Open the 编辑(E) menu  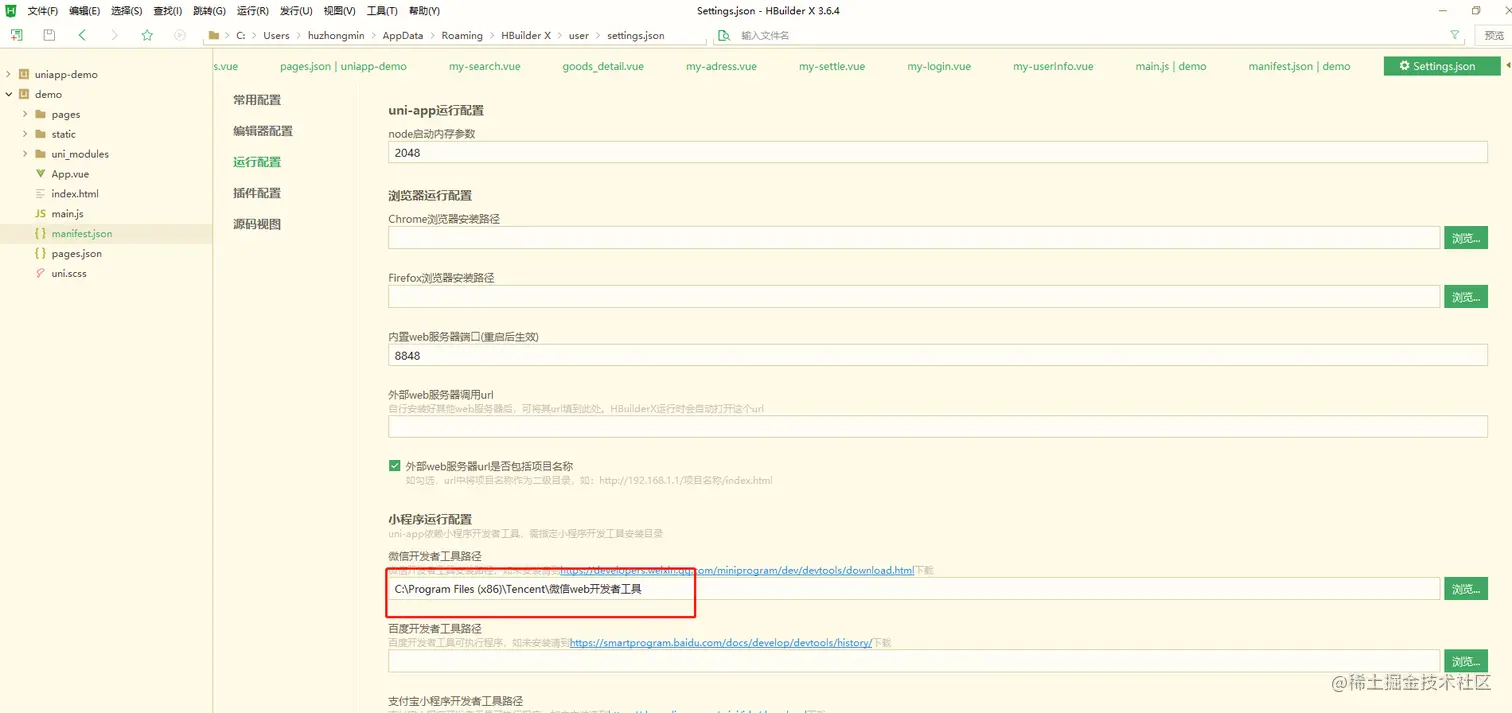[x=84, y=11]
